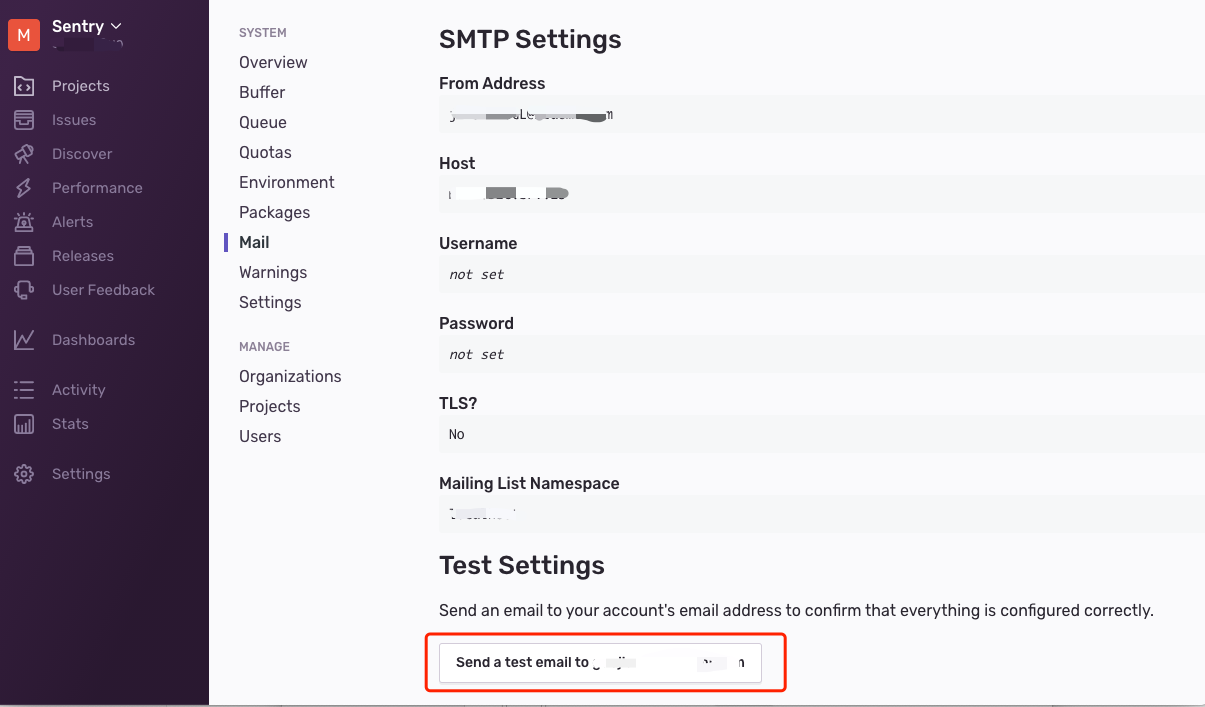Open the Overview system page
This screenshot has width=1205, height=707.
[273, 62]
